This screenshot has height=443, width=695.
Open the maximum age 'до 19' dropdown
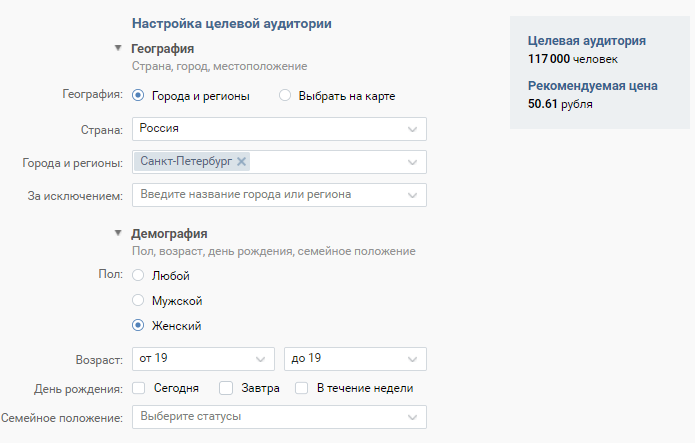(x=355, y=359)
